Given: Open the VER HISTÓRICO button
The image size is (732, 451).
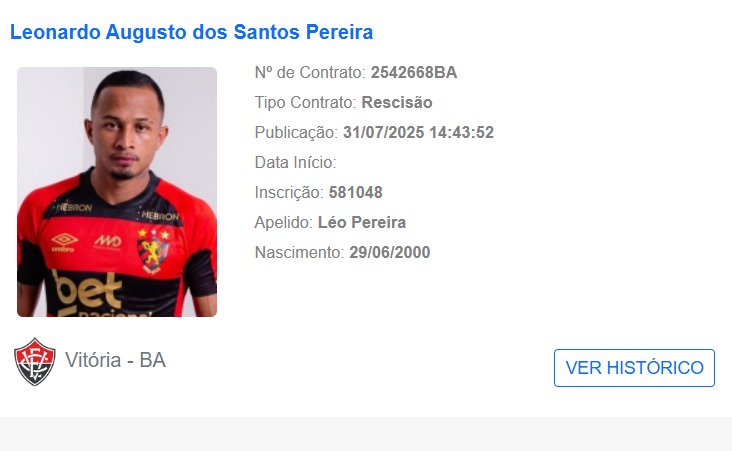Looking at the screenshot, I should pos(634,368).
